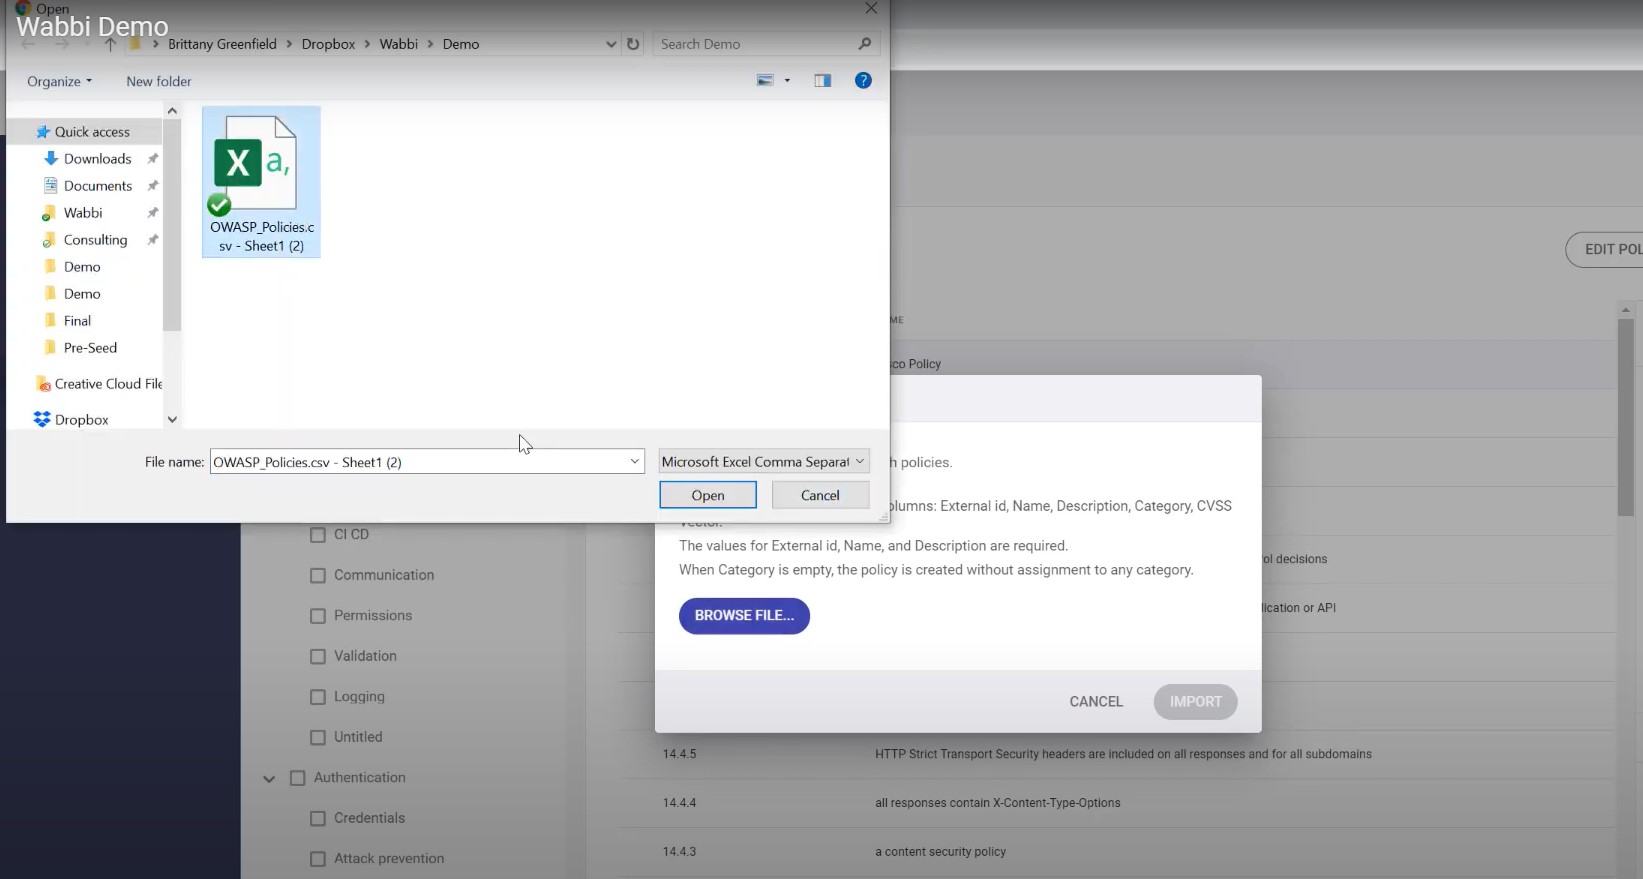Click the BROWSE FILE button
1643x879 pixels.
click(744, 616)
